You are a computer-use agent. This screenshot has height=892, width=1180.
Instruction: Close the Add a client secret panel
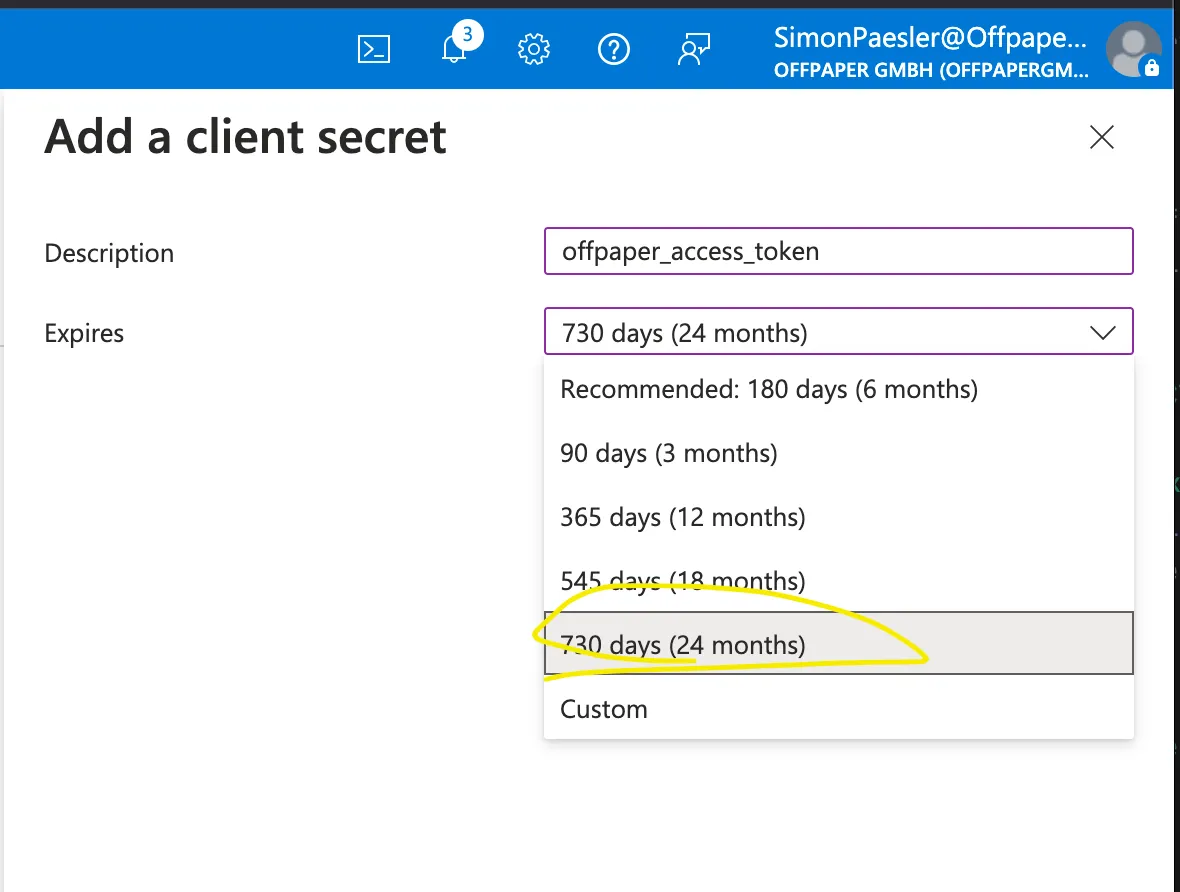[x=1102, y=137]
